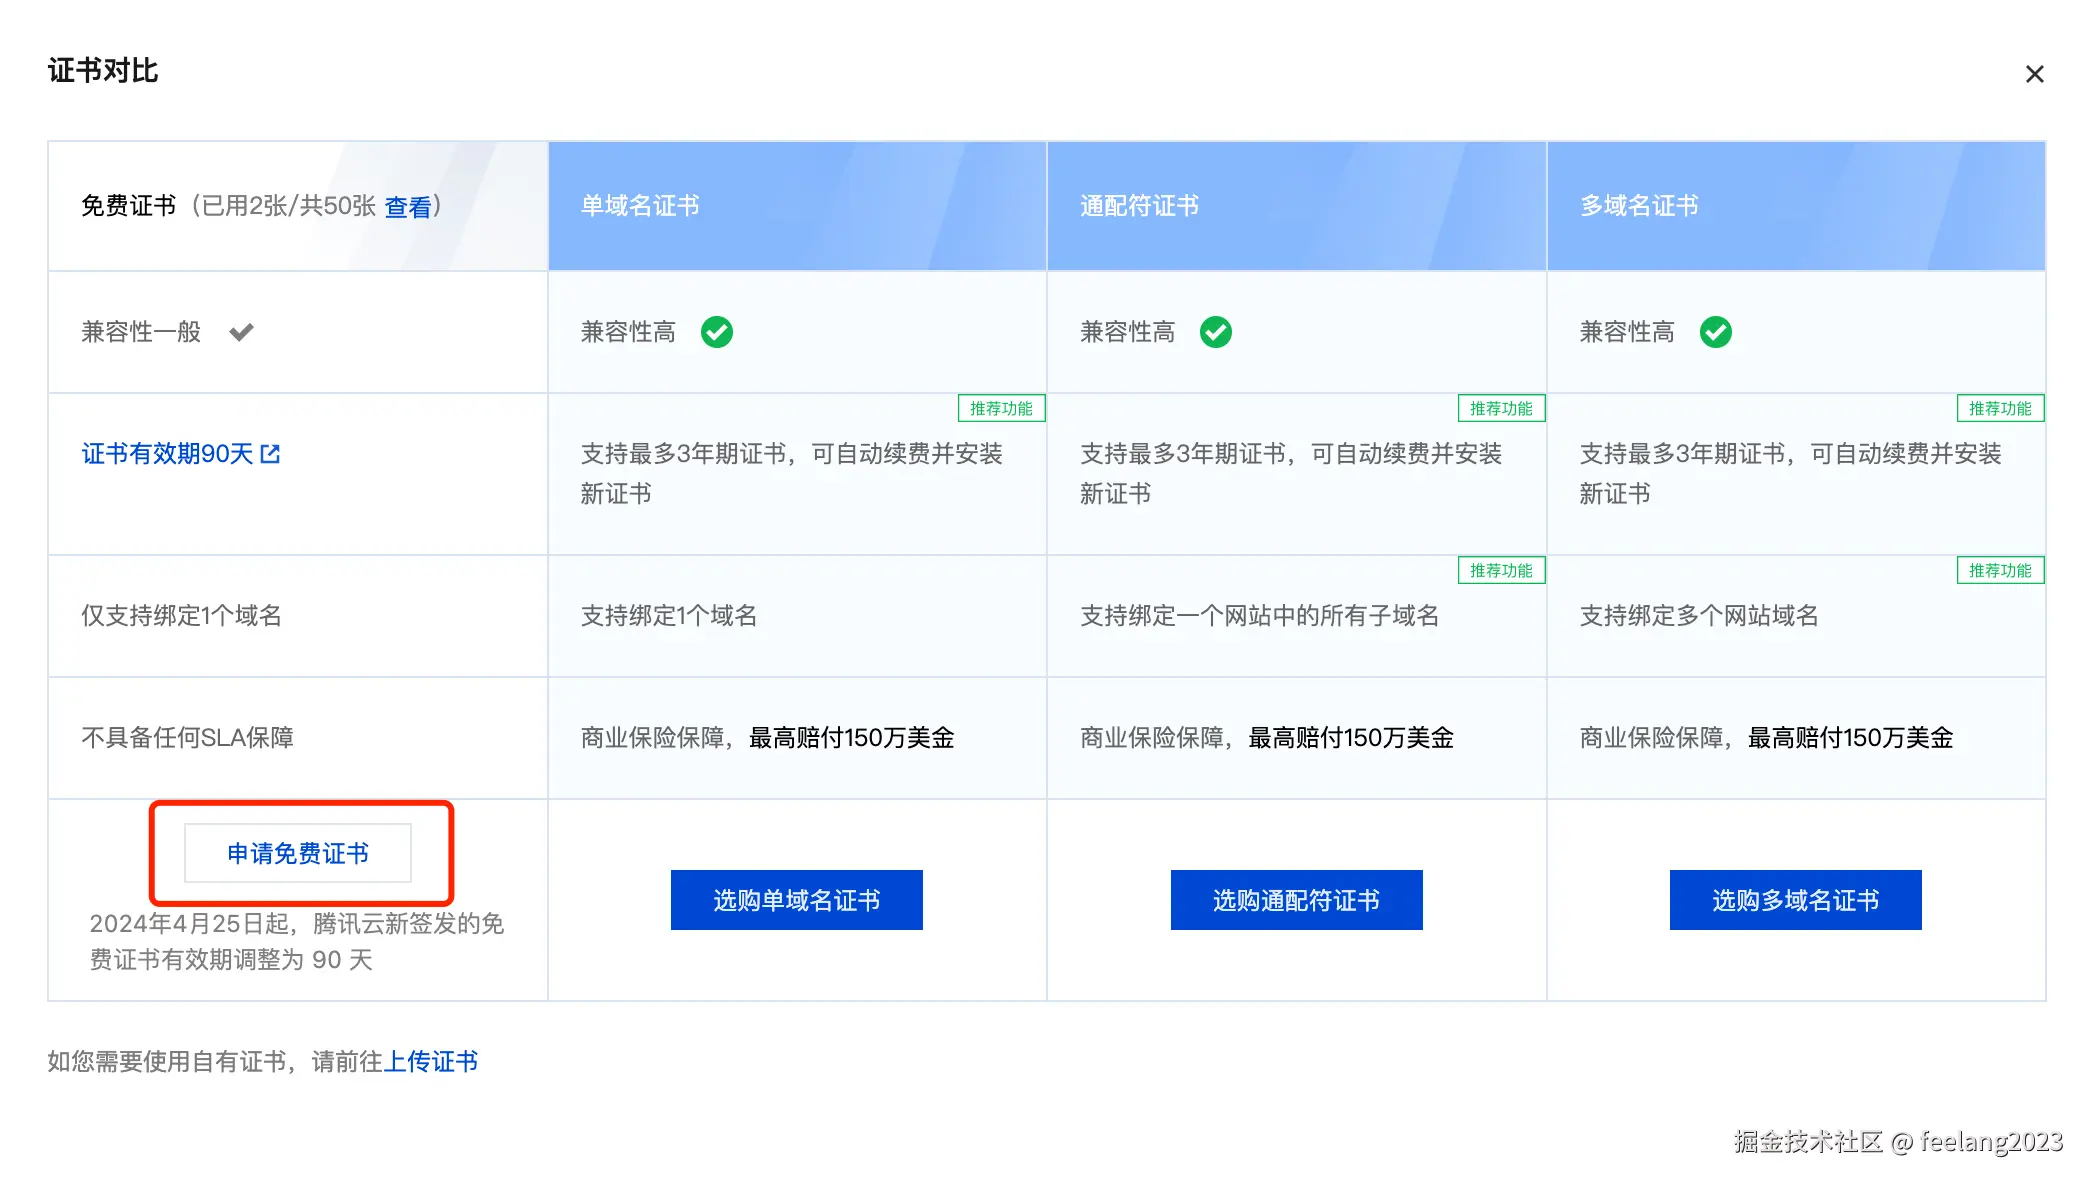The height and width of the screenshot is (1188, 2094).
Task: Click 推荐功能 tag above 支持绑定多个网站域名
Action: pyautogui.click(x=2000, y=570)
